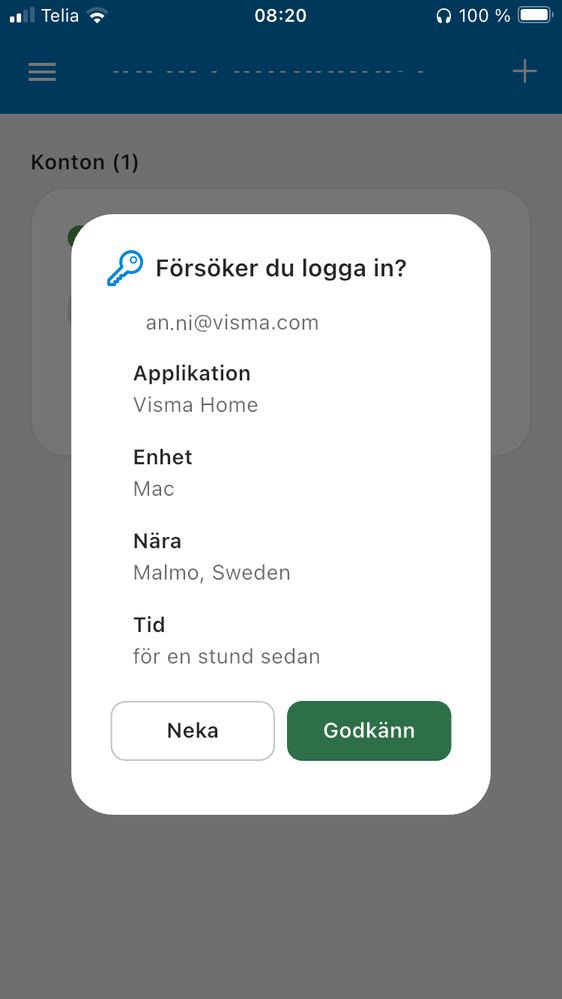The height and width of the screenshot is (999, 562).
Task: Deny login with Neka button
Action: pos(192,731)
